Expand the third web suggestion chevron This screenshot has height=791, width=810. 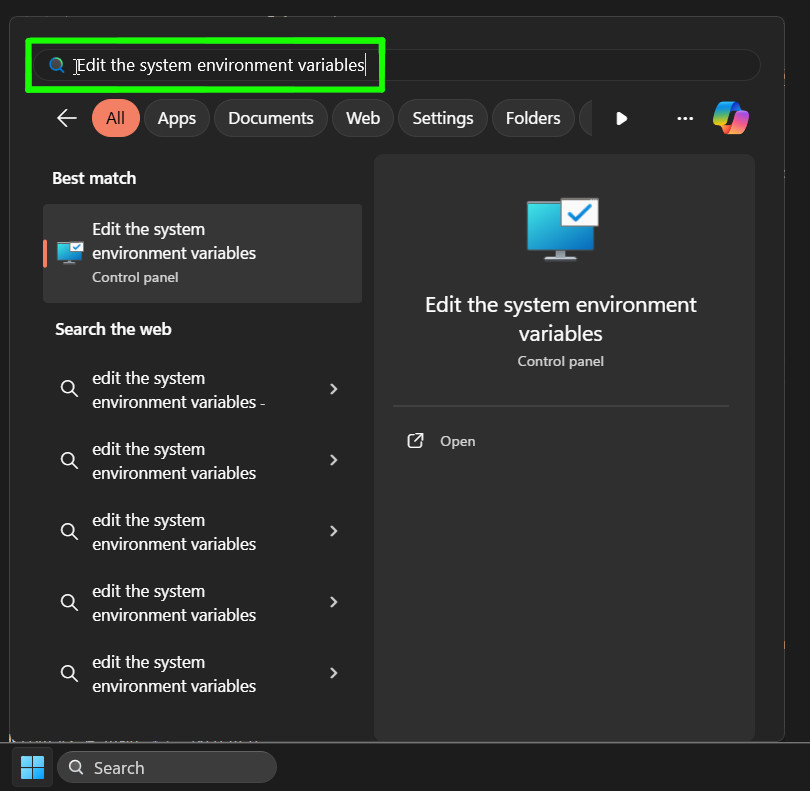(x=334, y=532)
